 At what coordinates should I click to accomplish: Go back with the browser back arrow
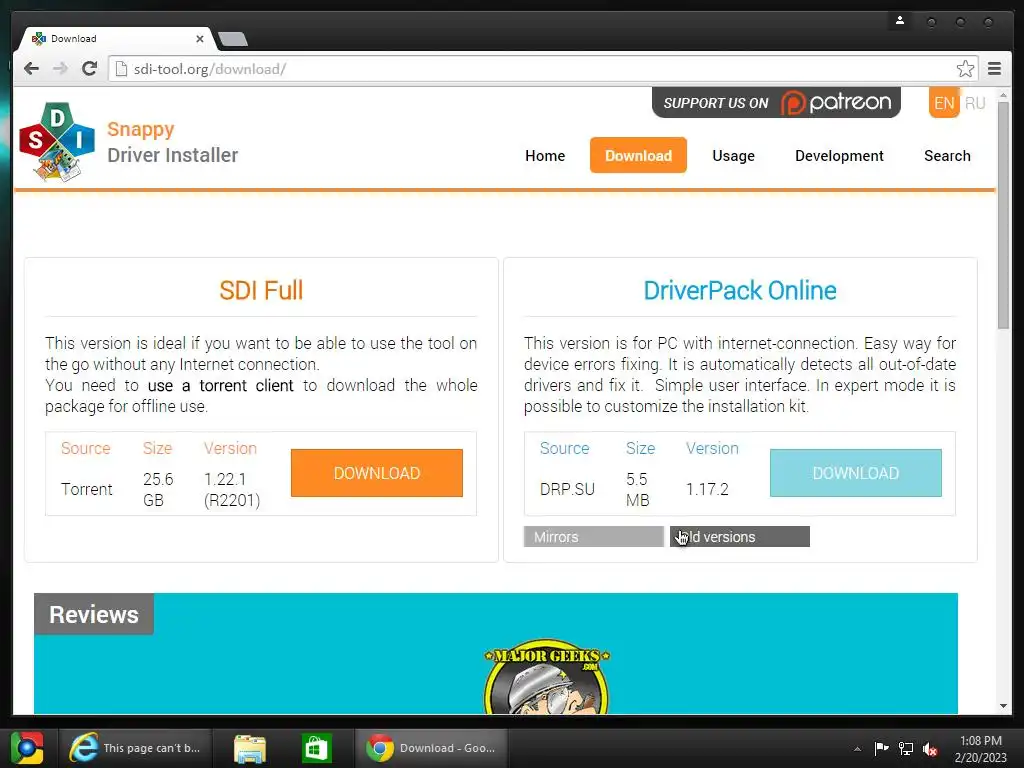[31, 69]
